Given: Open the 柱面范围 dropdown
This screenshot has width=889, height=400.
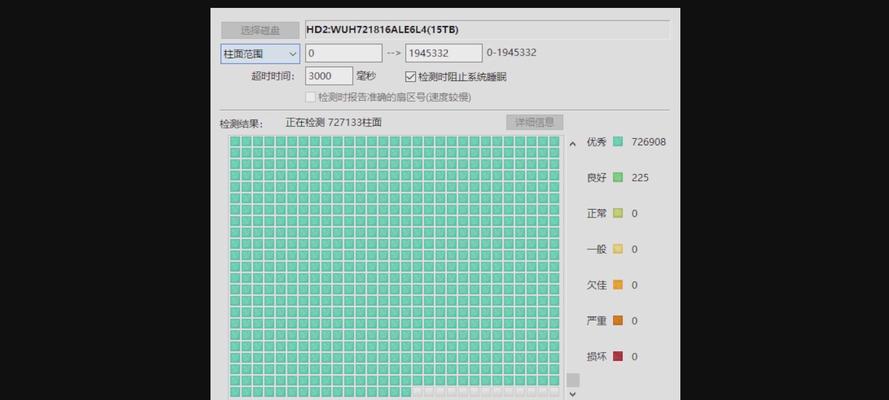Looking at the screenshot, I should tap(260, 53).
